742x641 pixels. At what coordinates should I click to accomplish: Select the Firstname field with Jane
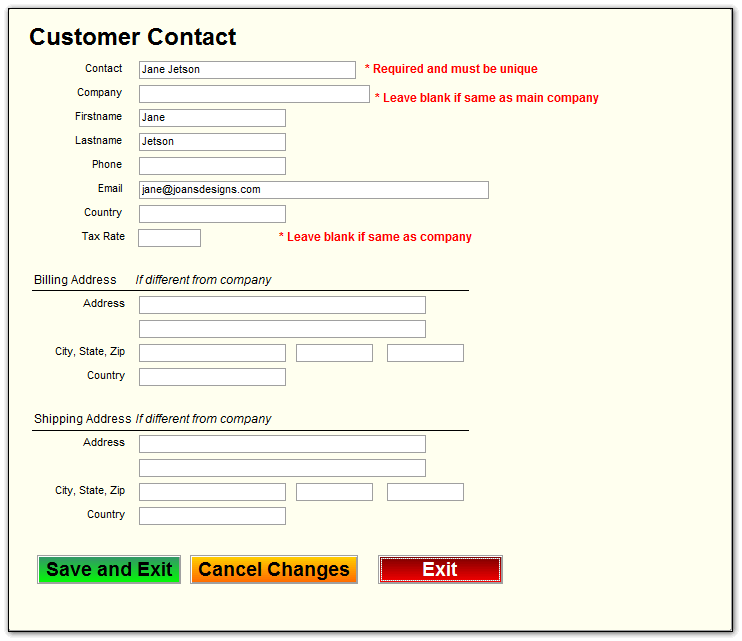click(212, 118)
